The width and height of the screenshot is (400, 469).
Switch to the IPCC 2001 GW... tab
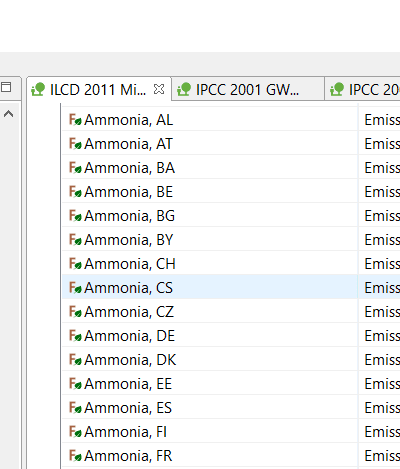tap(248, 89)
